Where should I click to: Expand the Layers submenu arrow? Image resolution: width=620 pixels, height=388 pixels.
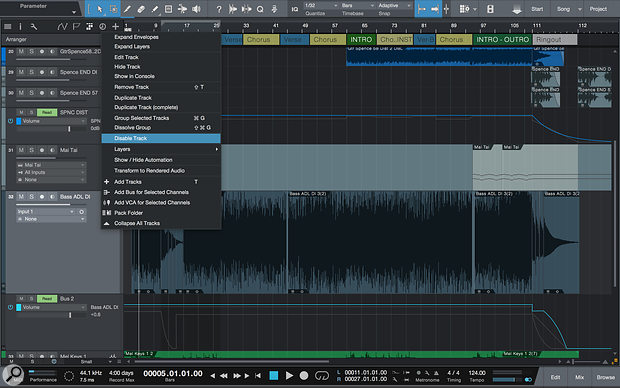point(216,149)
